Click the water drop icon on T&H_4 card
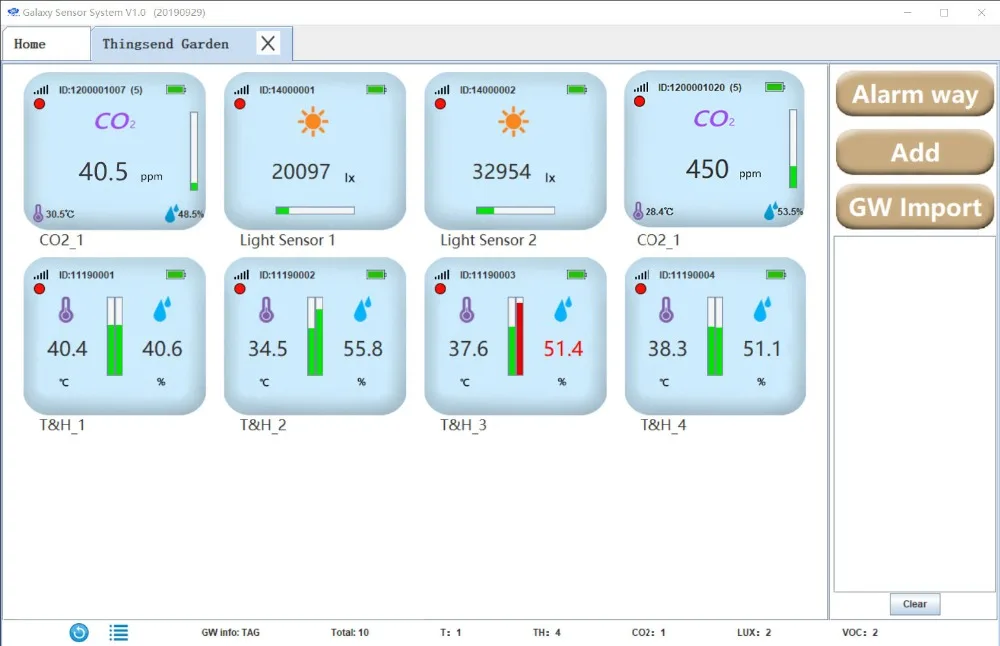This screenshot has width=1000, height=646. (762, 309)
